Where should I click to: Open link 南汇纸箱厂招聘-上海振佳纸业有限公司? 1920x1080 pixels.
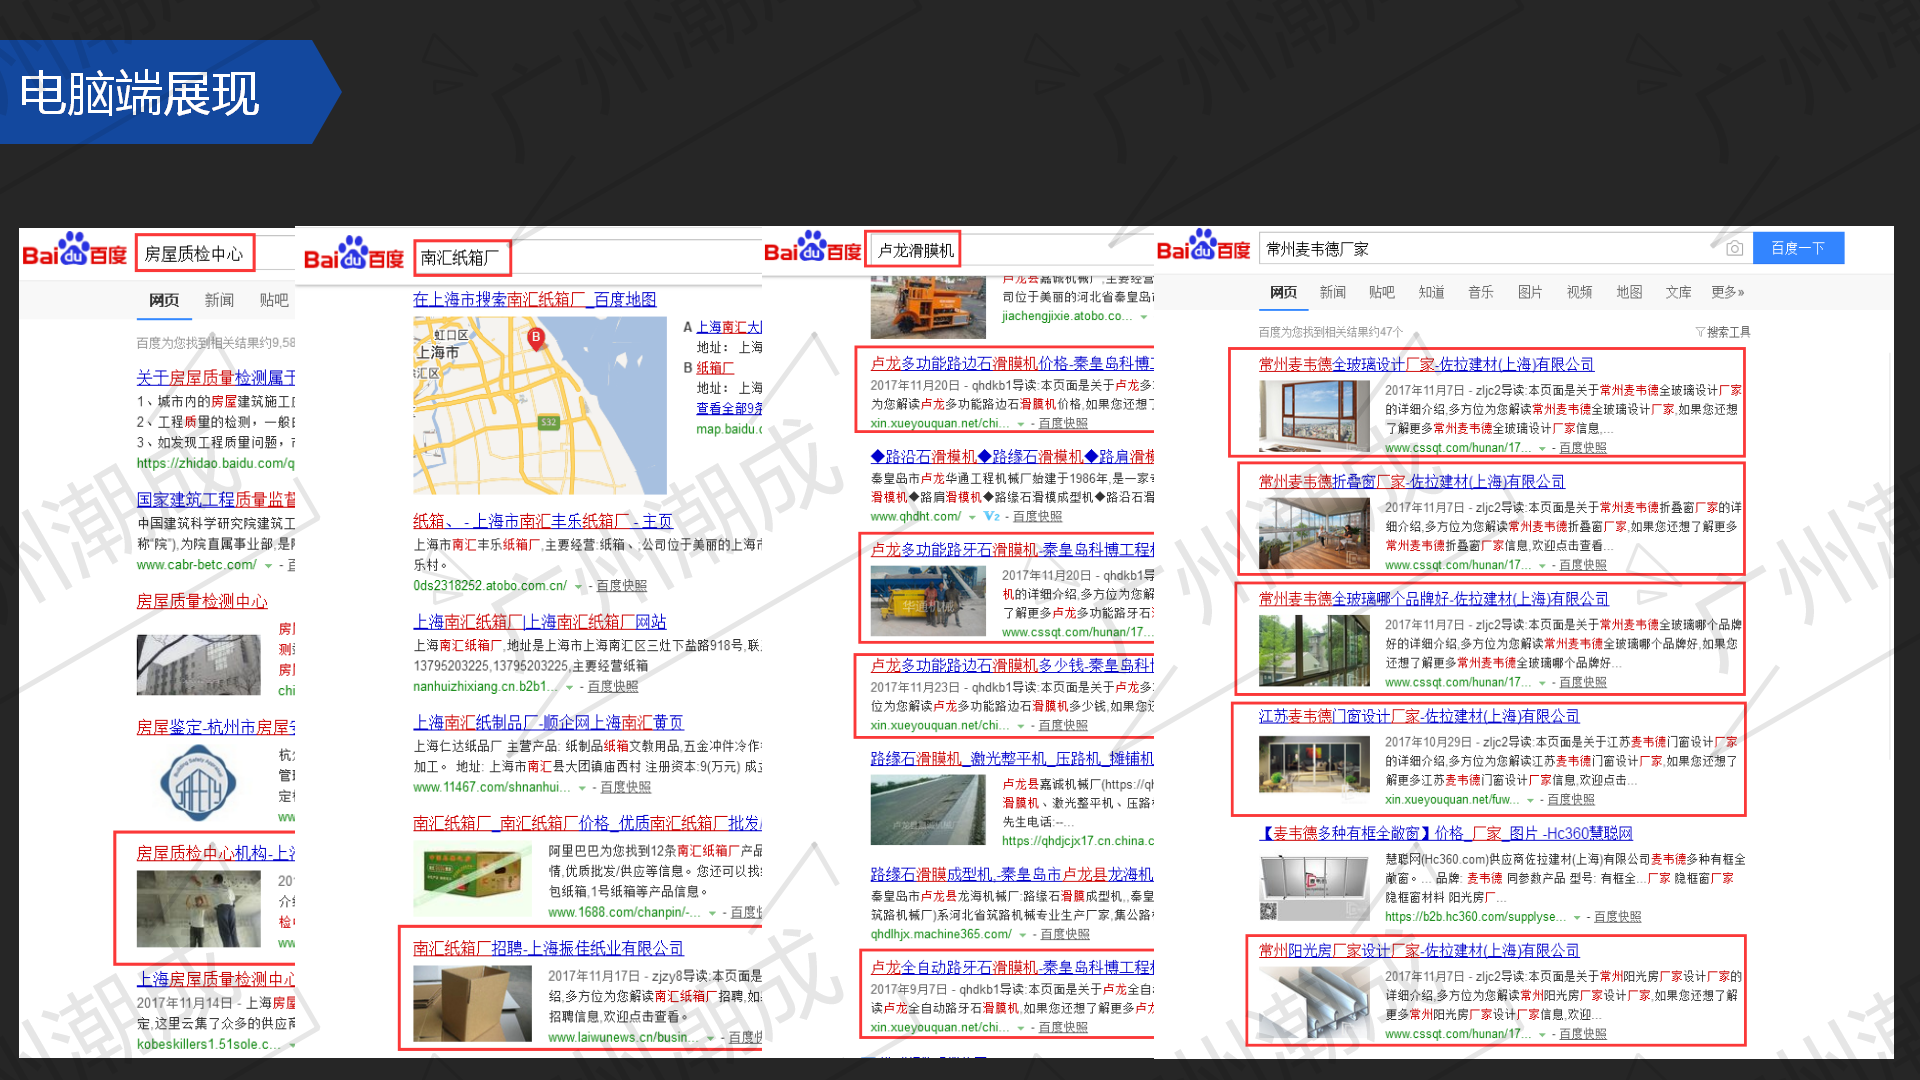tap(548, 948)
